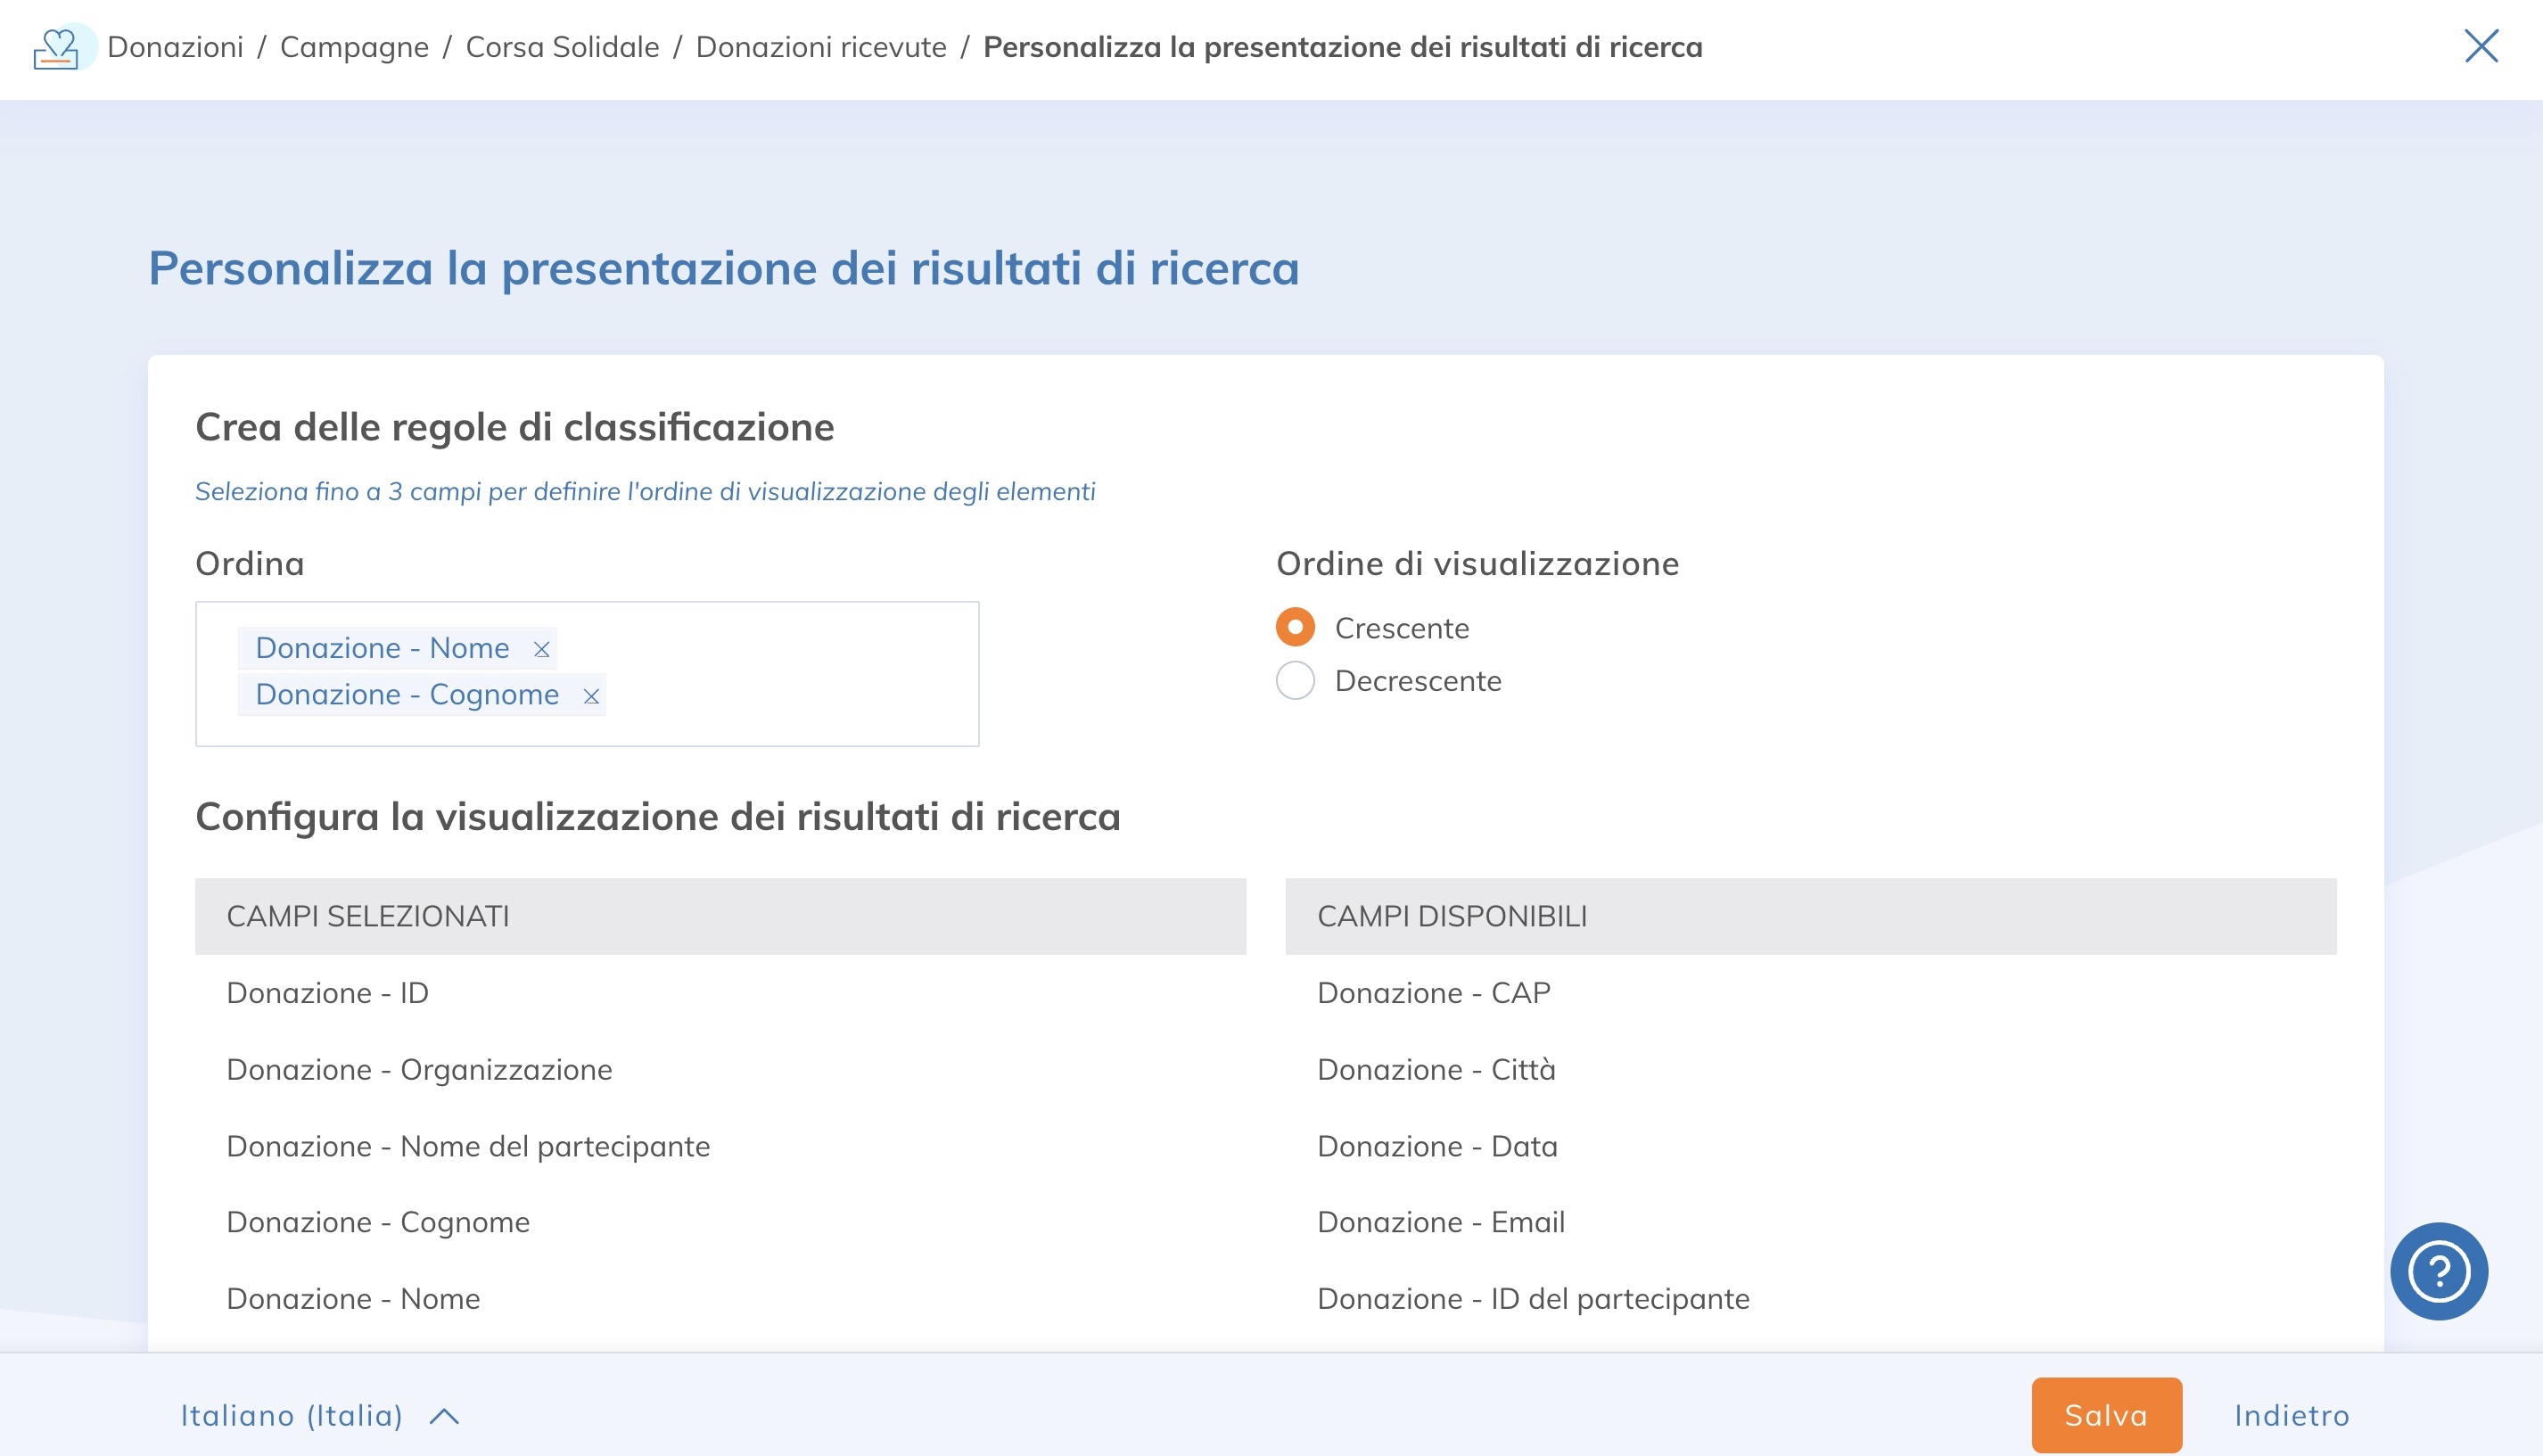Collapse the "Italiano (Italia)" language chevron
2543x1456 pixels.
(444, 1415)
